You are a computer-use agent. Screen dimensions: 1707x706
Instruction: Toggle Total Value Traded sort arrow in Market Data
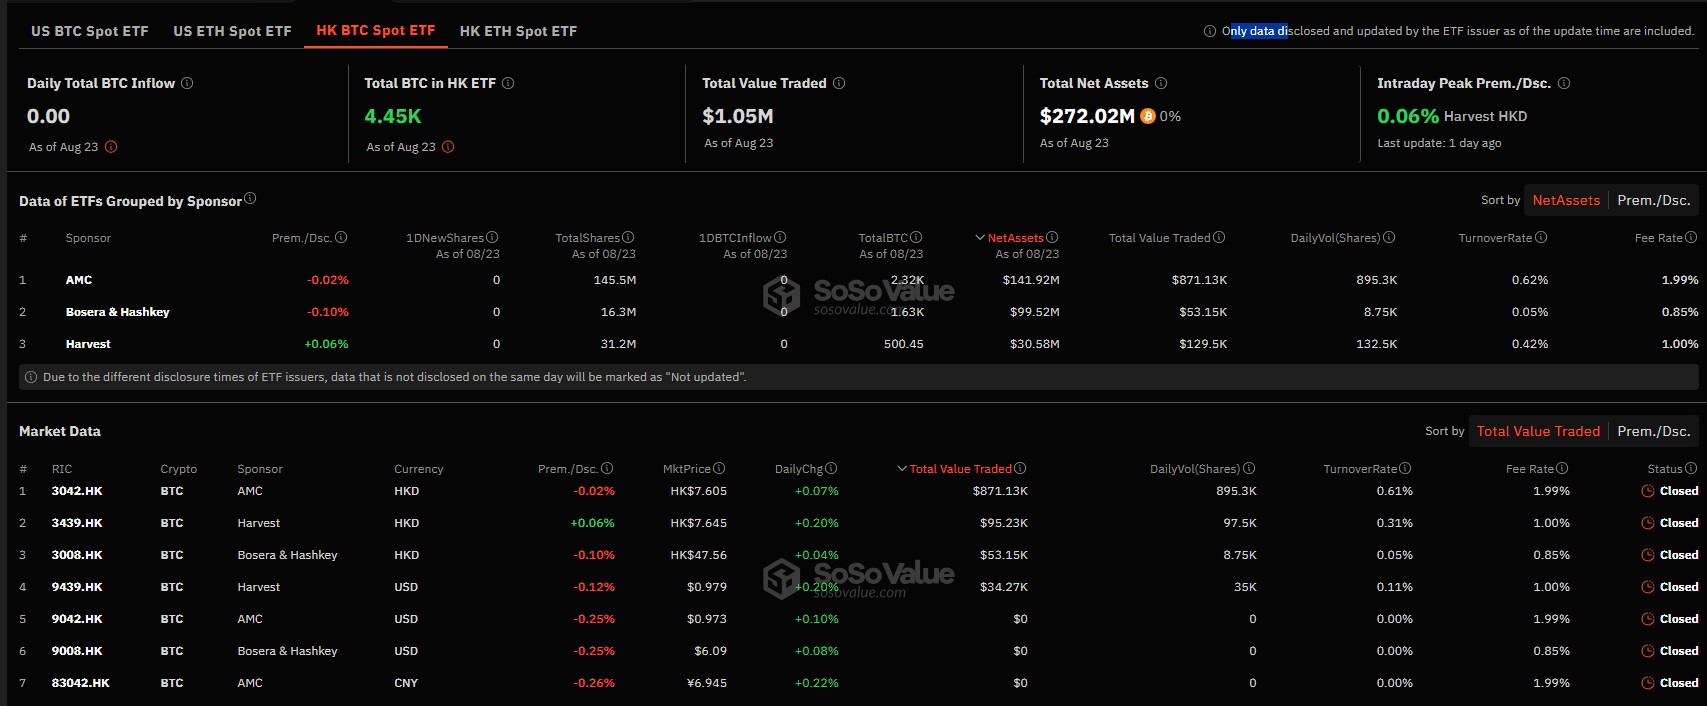tap(902, 469)
